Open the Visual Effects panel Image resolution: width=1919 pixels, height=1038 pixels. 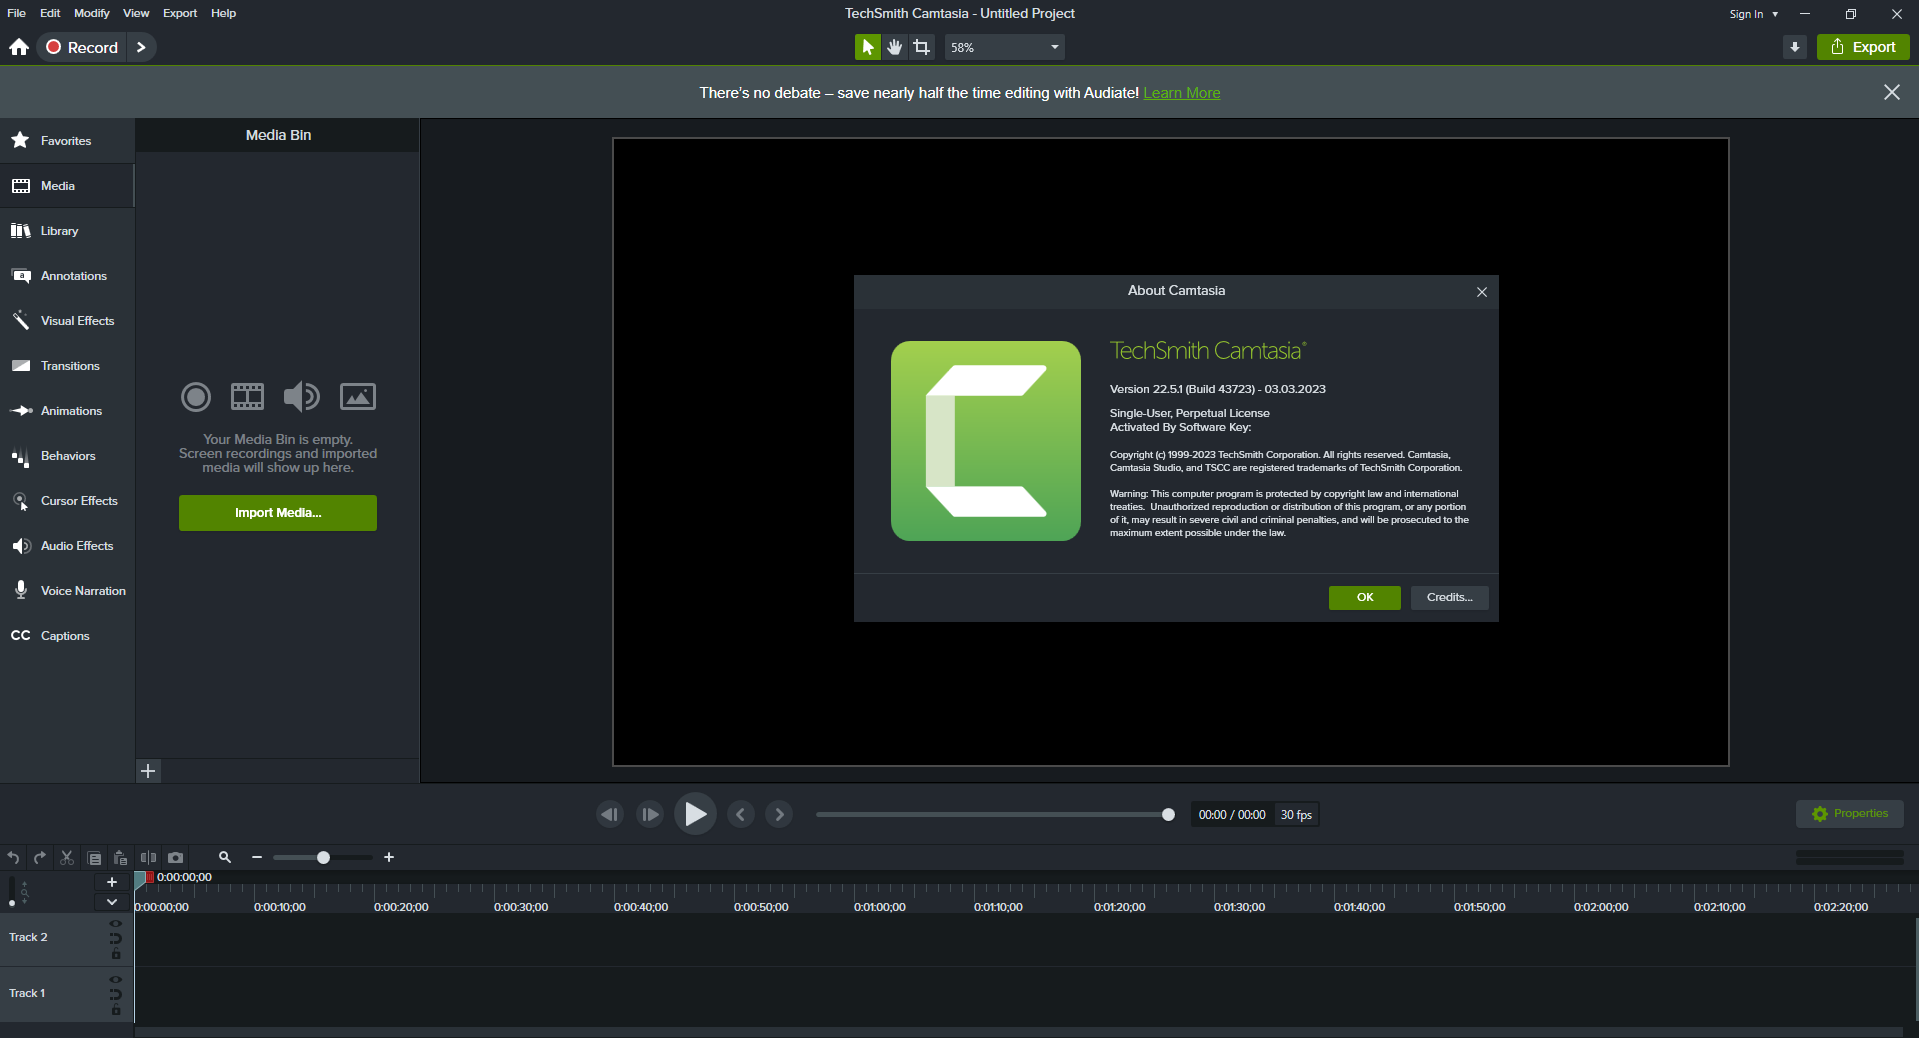[67, 321]
